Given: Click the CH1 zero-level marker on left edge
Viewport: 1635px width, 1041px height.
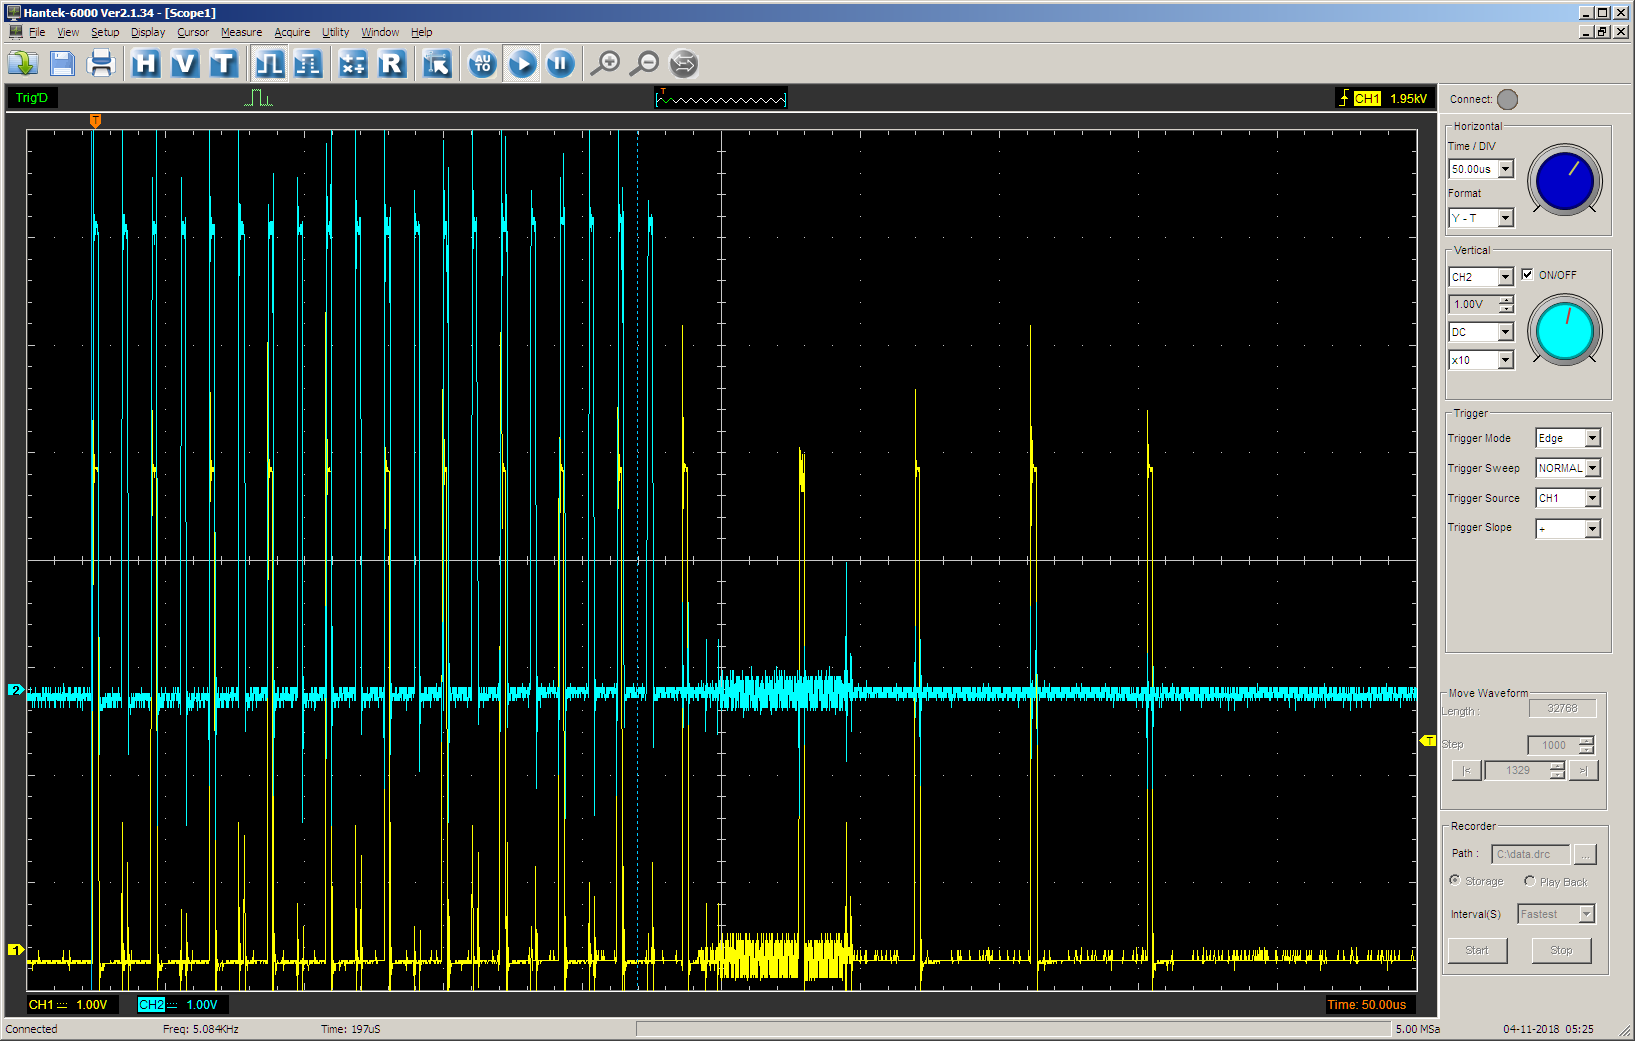Looking at the screenshot, I should (x=15, y=949).
